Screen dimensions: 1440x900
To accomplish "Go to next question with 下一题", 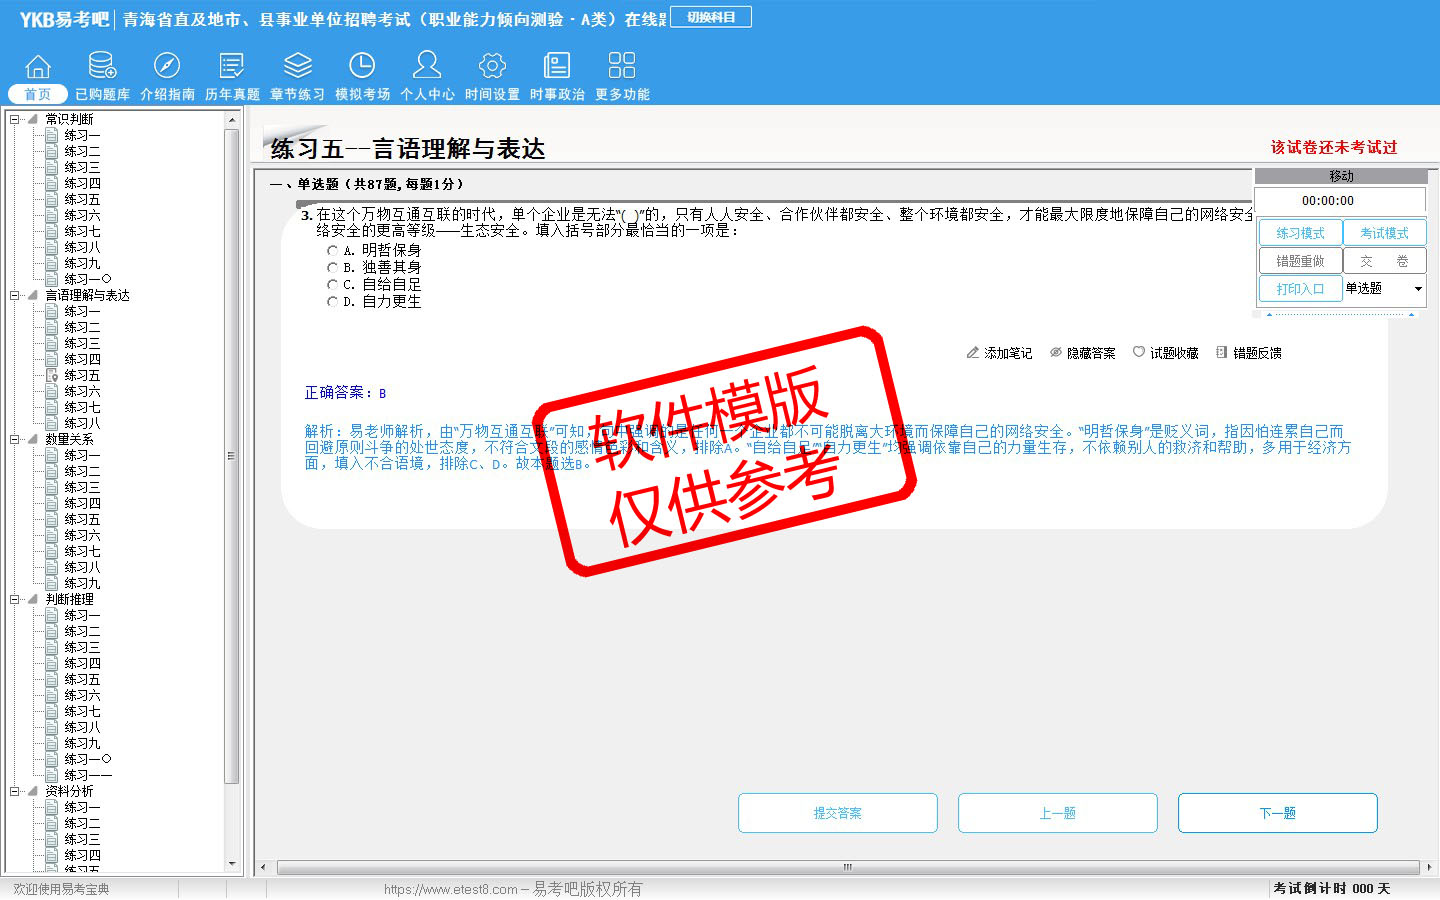I will (x=1277, y=813).
